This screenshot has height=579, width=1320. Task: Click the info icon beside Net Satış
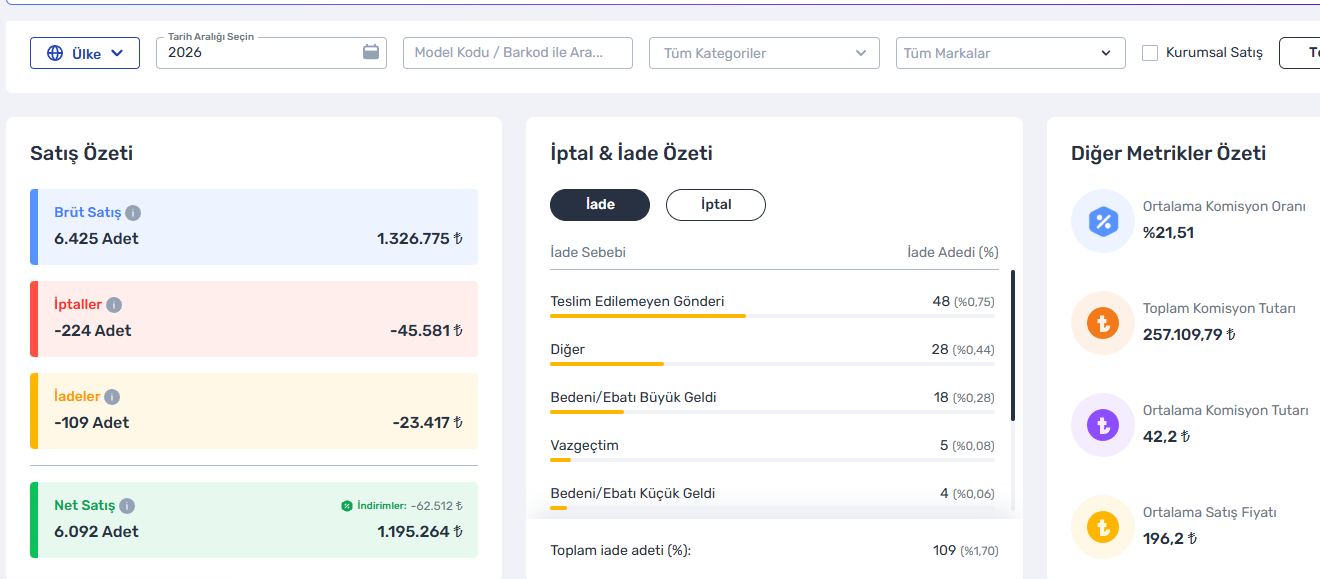(x=127, y=506)
